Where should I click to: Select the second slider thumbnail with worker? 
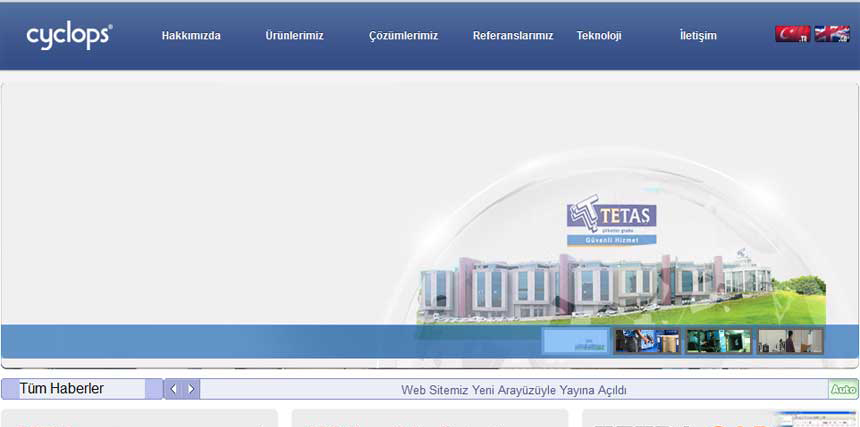click(647, 341)
